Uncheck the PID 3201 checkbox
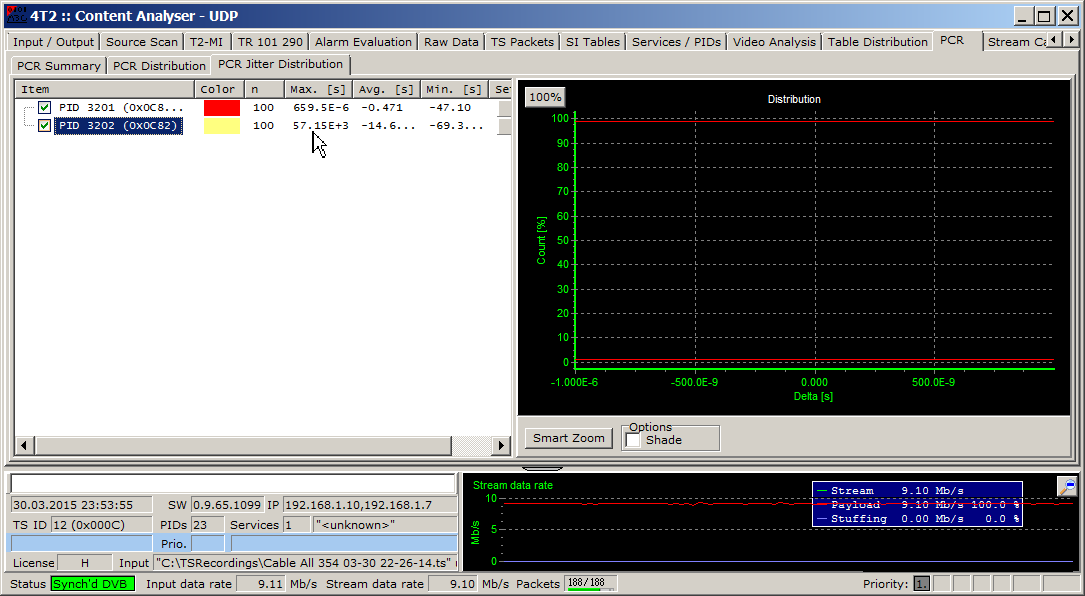This screenshot has width=1085, height=596. click(44, 108)
